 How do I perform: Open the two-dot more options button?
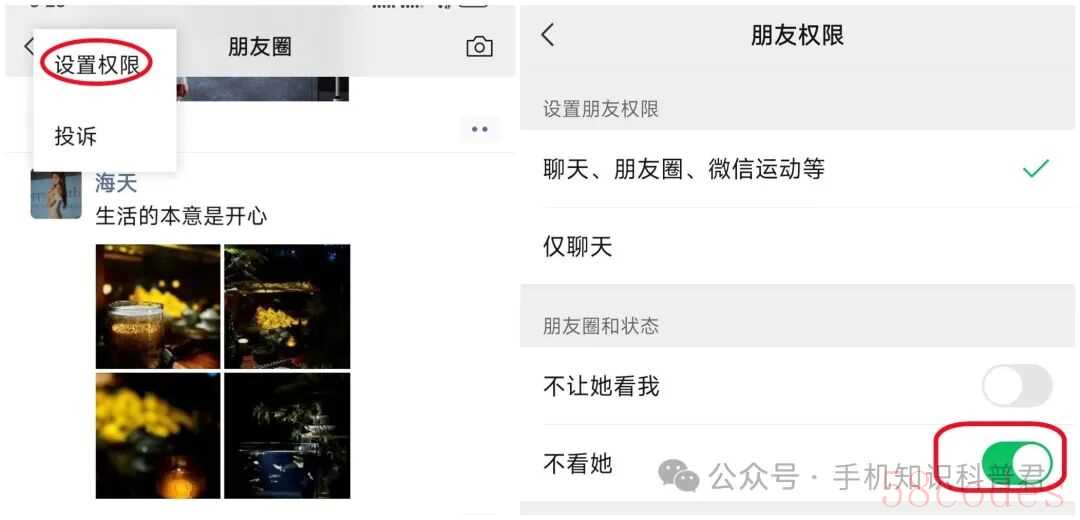tap(479, 129)
